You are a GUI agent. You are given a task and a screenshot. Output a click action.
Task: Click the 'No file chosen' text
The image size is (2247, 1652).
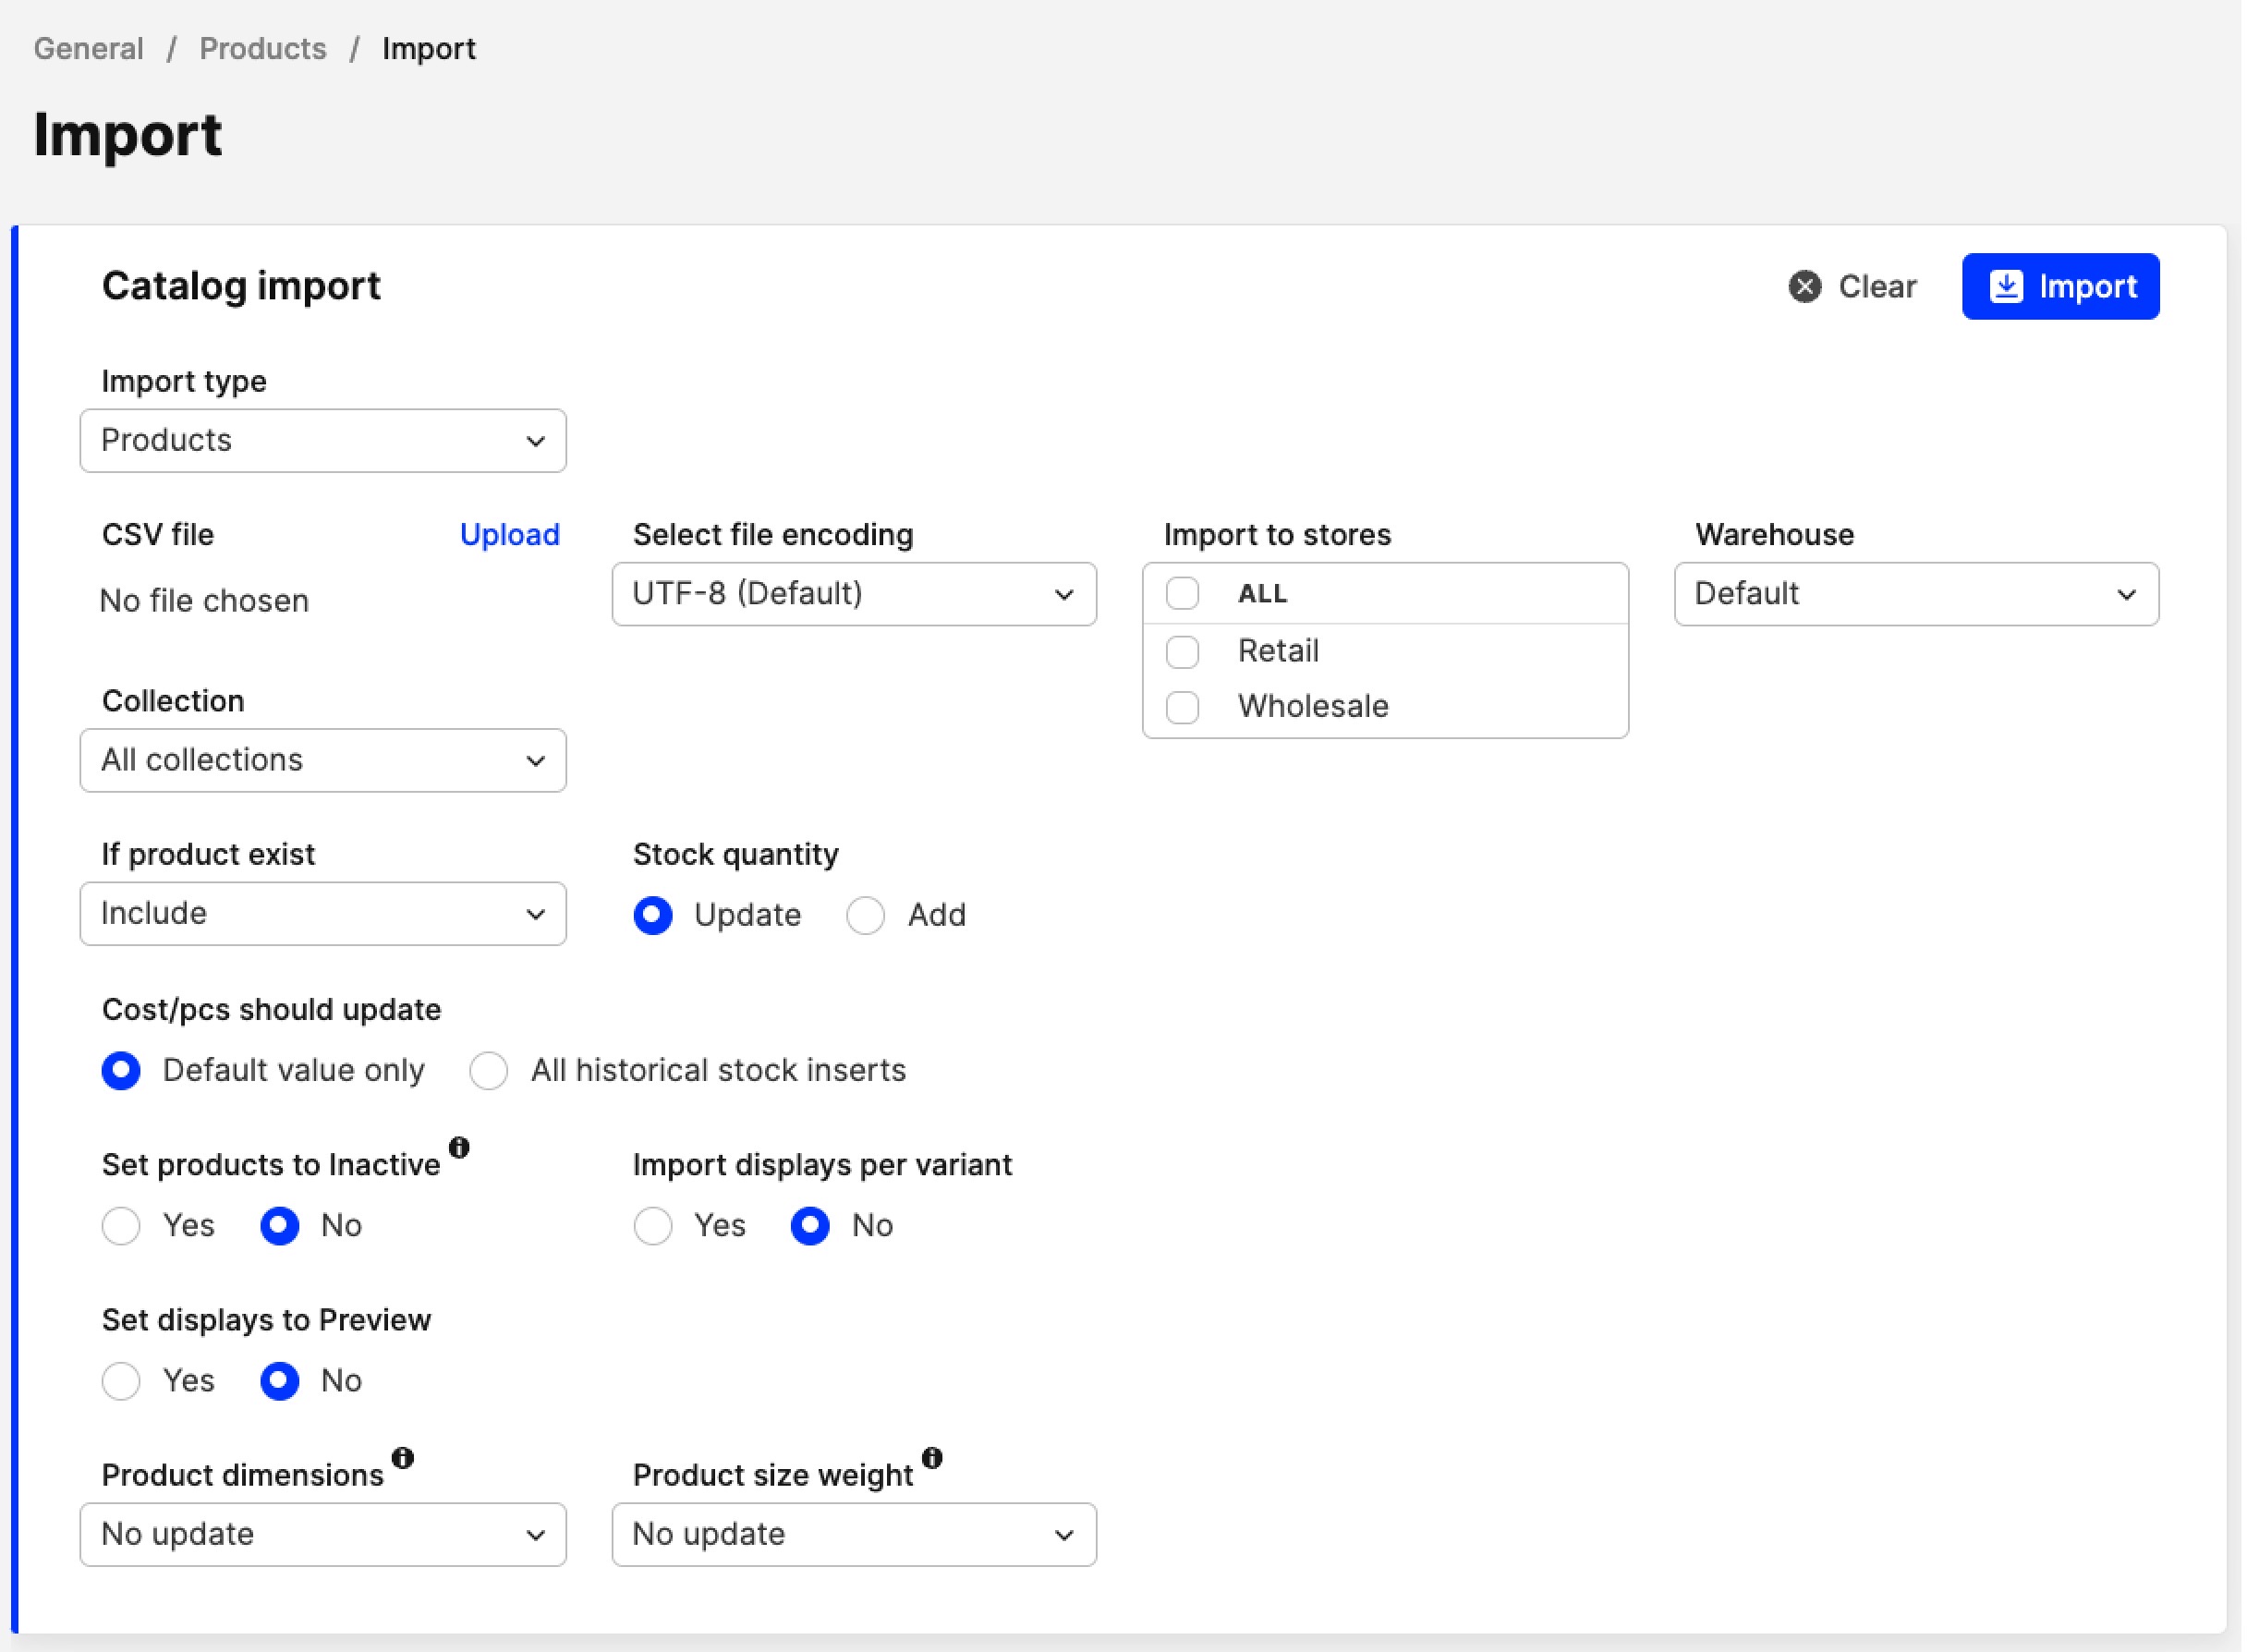(205, 602)
